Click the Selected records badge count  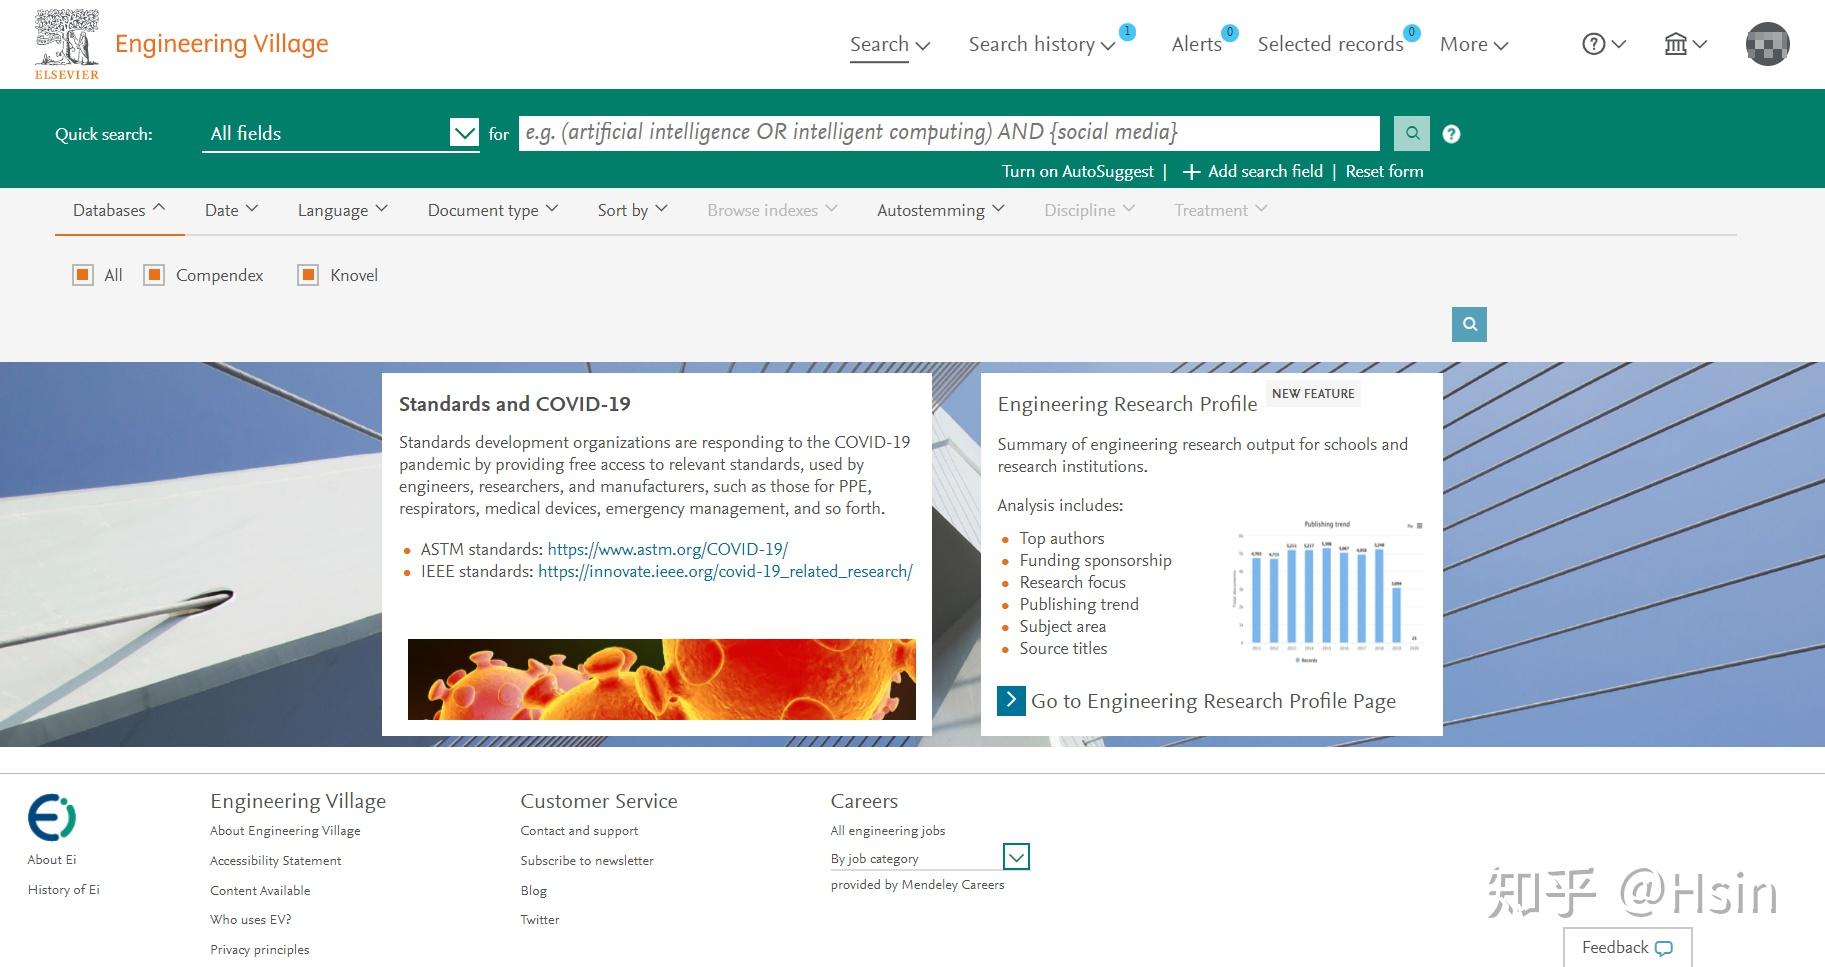point(1412,32)
